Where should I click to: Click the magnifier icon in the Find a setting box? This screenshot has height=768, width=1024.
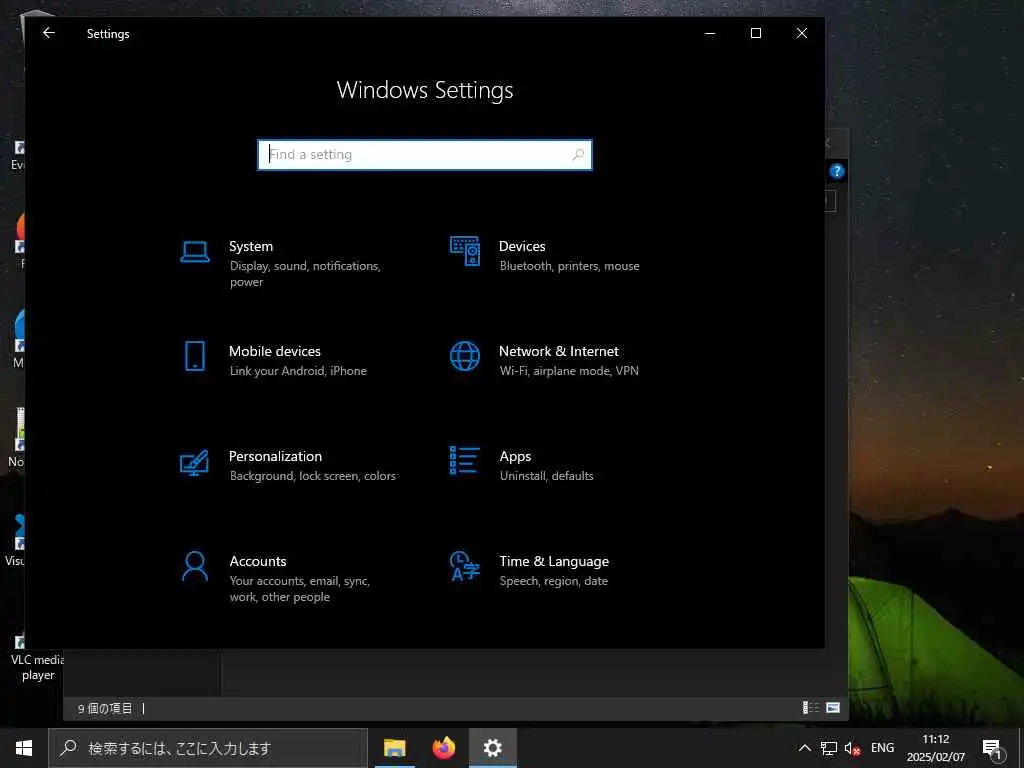(x=578, y=155)
